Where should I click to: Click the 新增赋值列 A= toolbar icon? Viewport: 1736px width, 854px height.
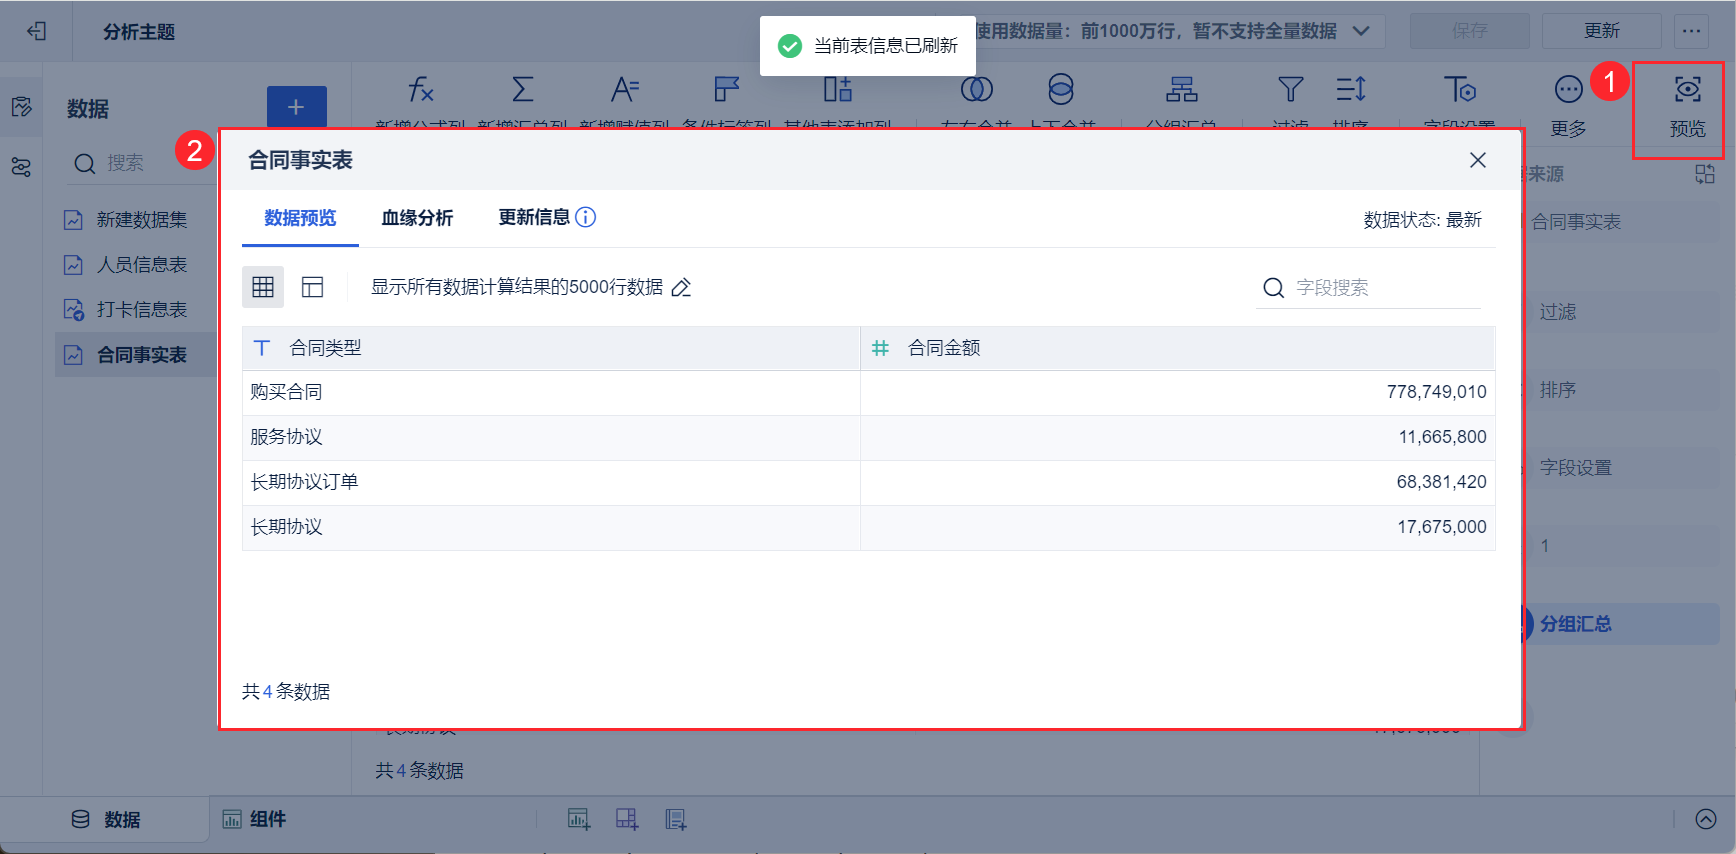click(625, 90)
